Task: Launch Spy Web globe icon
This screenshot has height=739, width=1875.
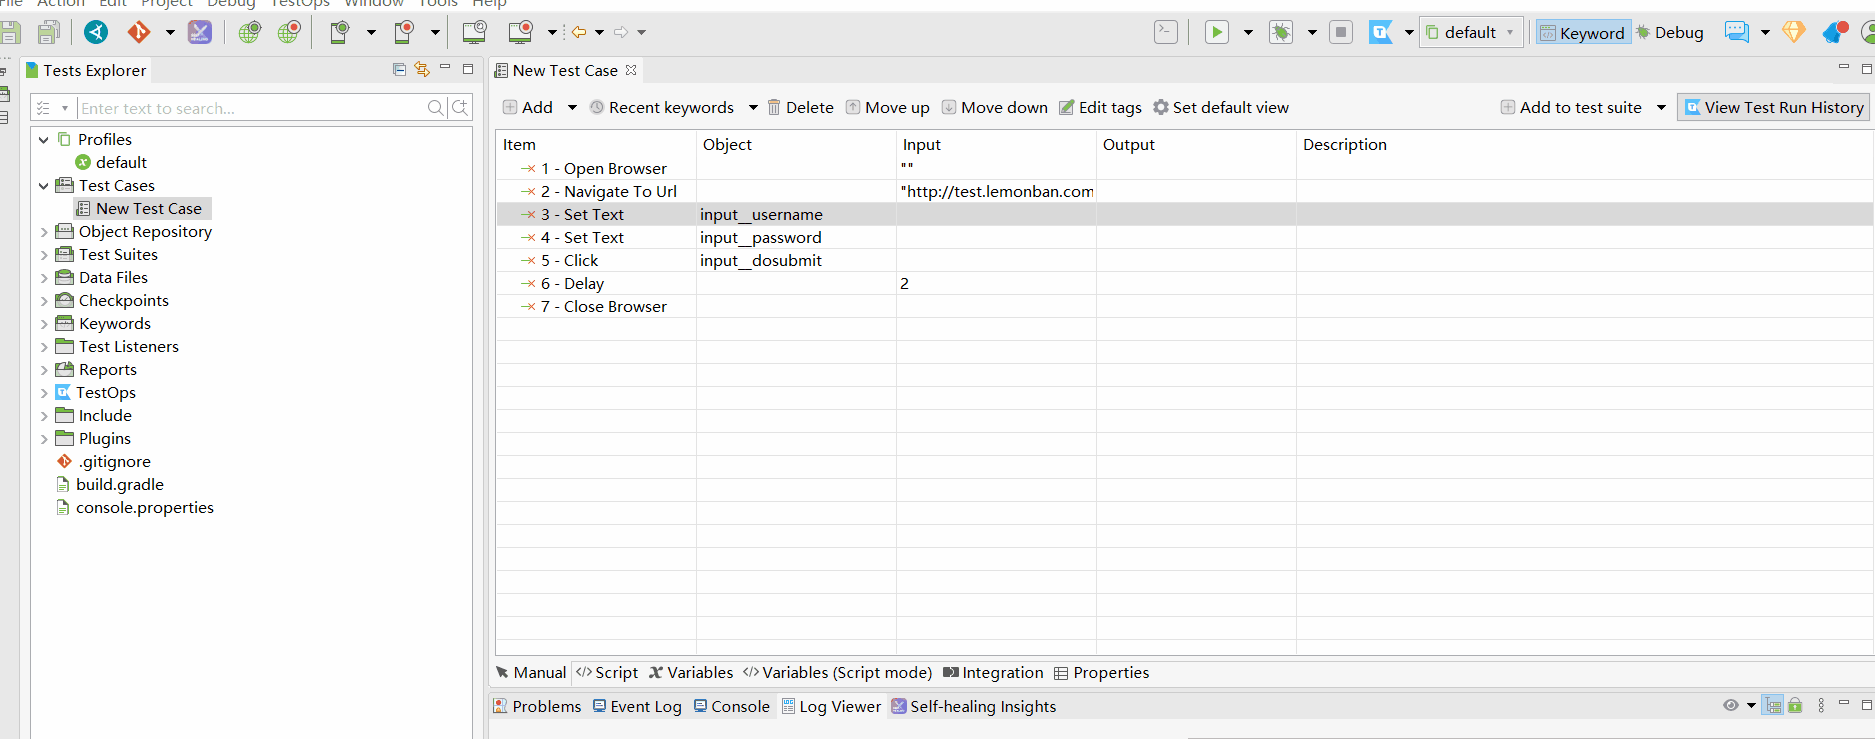Action: (x=249, y=32)
